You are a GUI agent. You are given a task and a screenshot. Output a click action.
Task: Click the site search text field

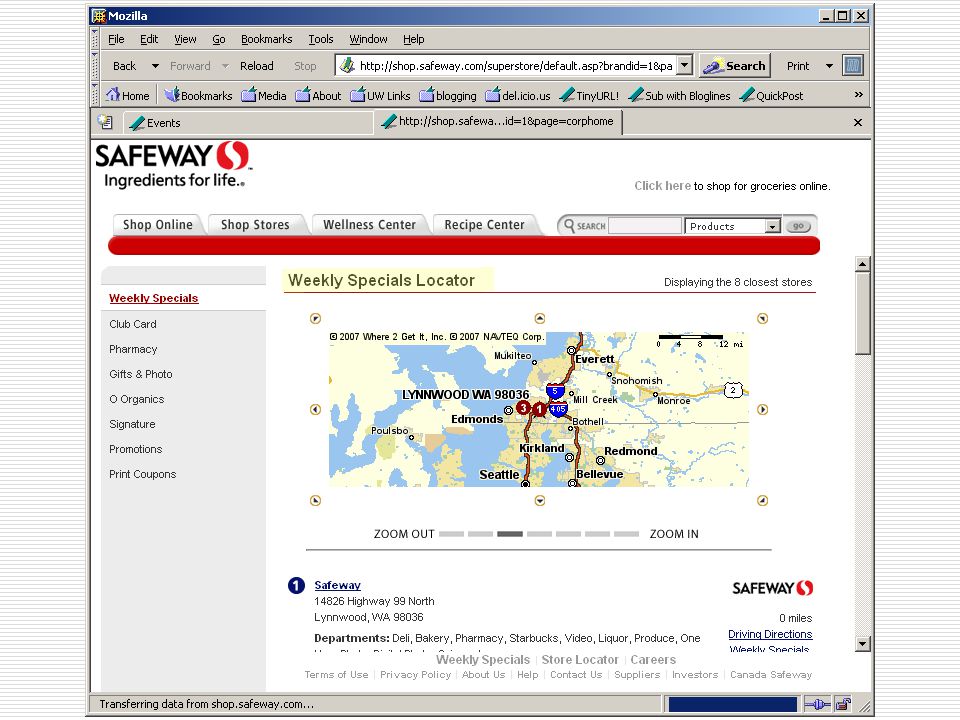[x=645, y=226]
